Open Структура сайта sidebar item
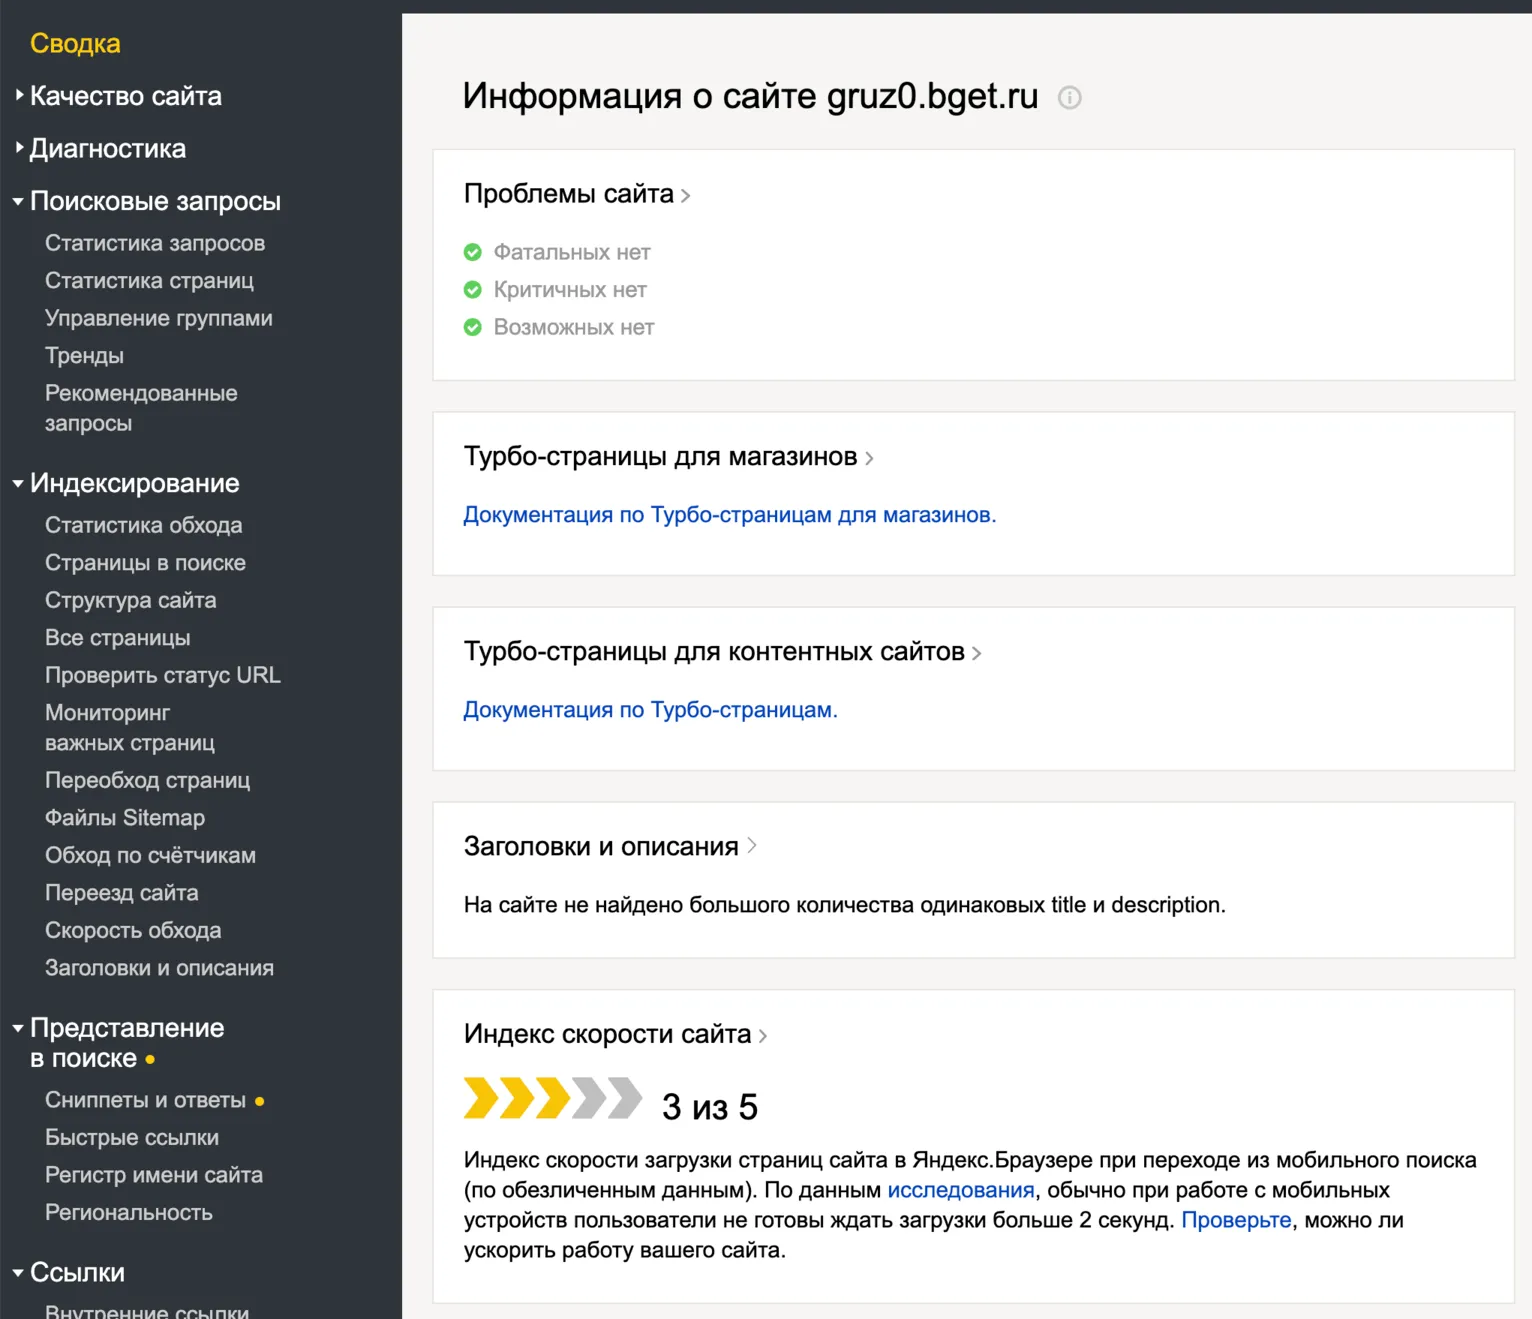The image size is (1532, 1319). [x=131, y=600]
